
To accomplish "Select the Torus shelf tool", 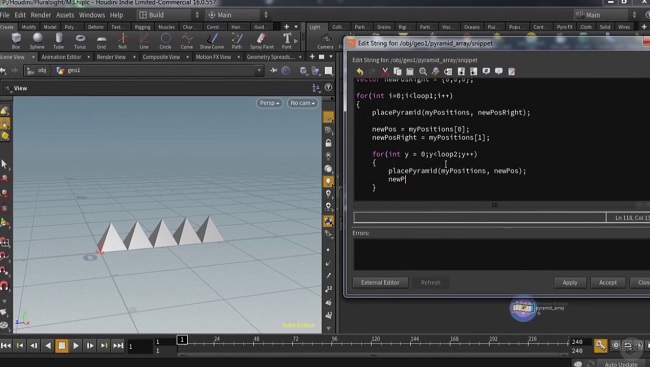I will pos(80,41).
